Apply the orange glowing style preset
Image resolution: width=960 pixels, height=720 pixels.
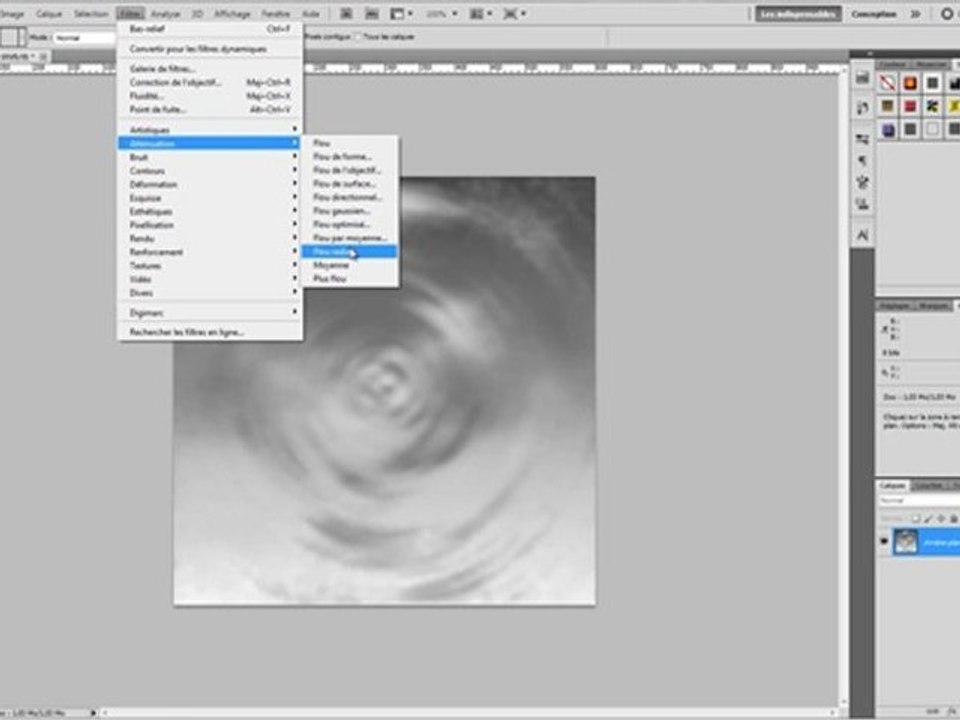coord(910,83)
